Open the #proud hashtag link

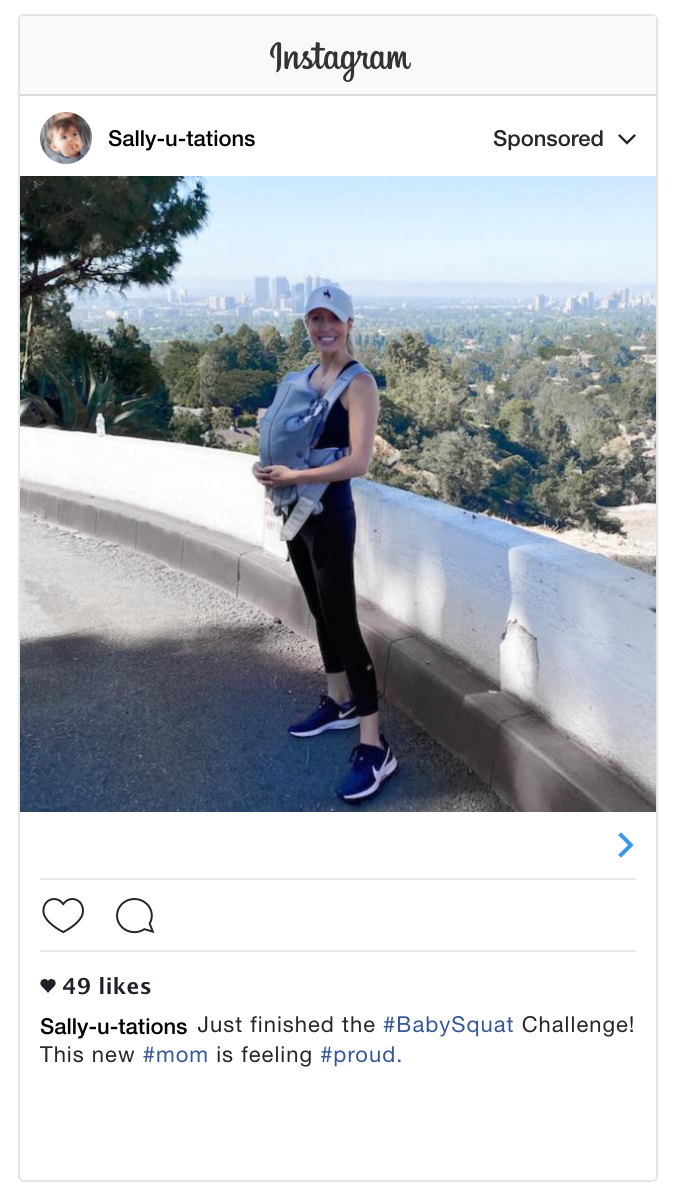click(x=361, y=1055)
